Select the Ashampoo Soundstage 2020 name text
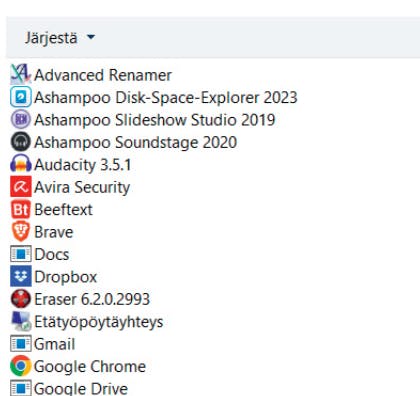The image size is (420, 396). tap(136, 143)
